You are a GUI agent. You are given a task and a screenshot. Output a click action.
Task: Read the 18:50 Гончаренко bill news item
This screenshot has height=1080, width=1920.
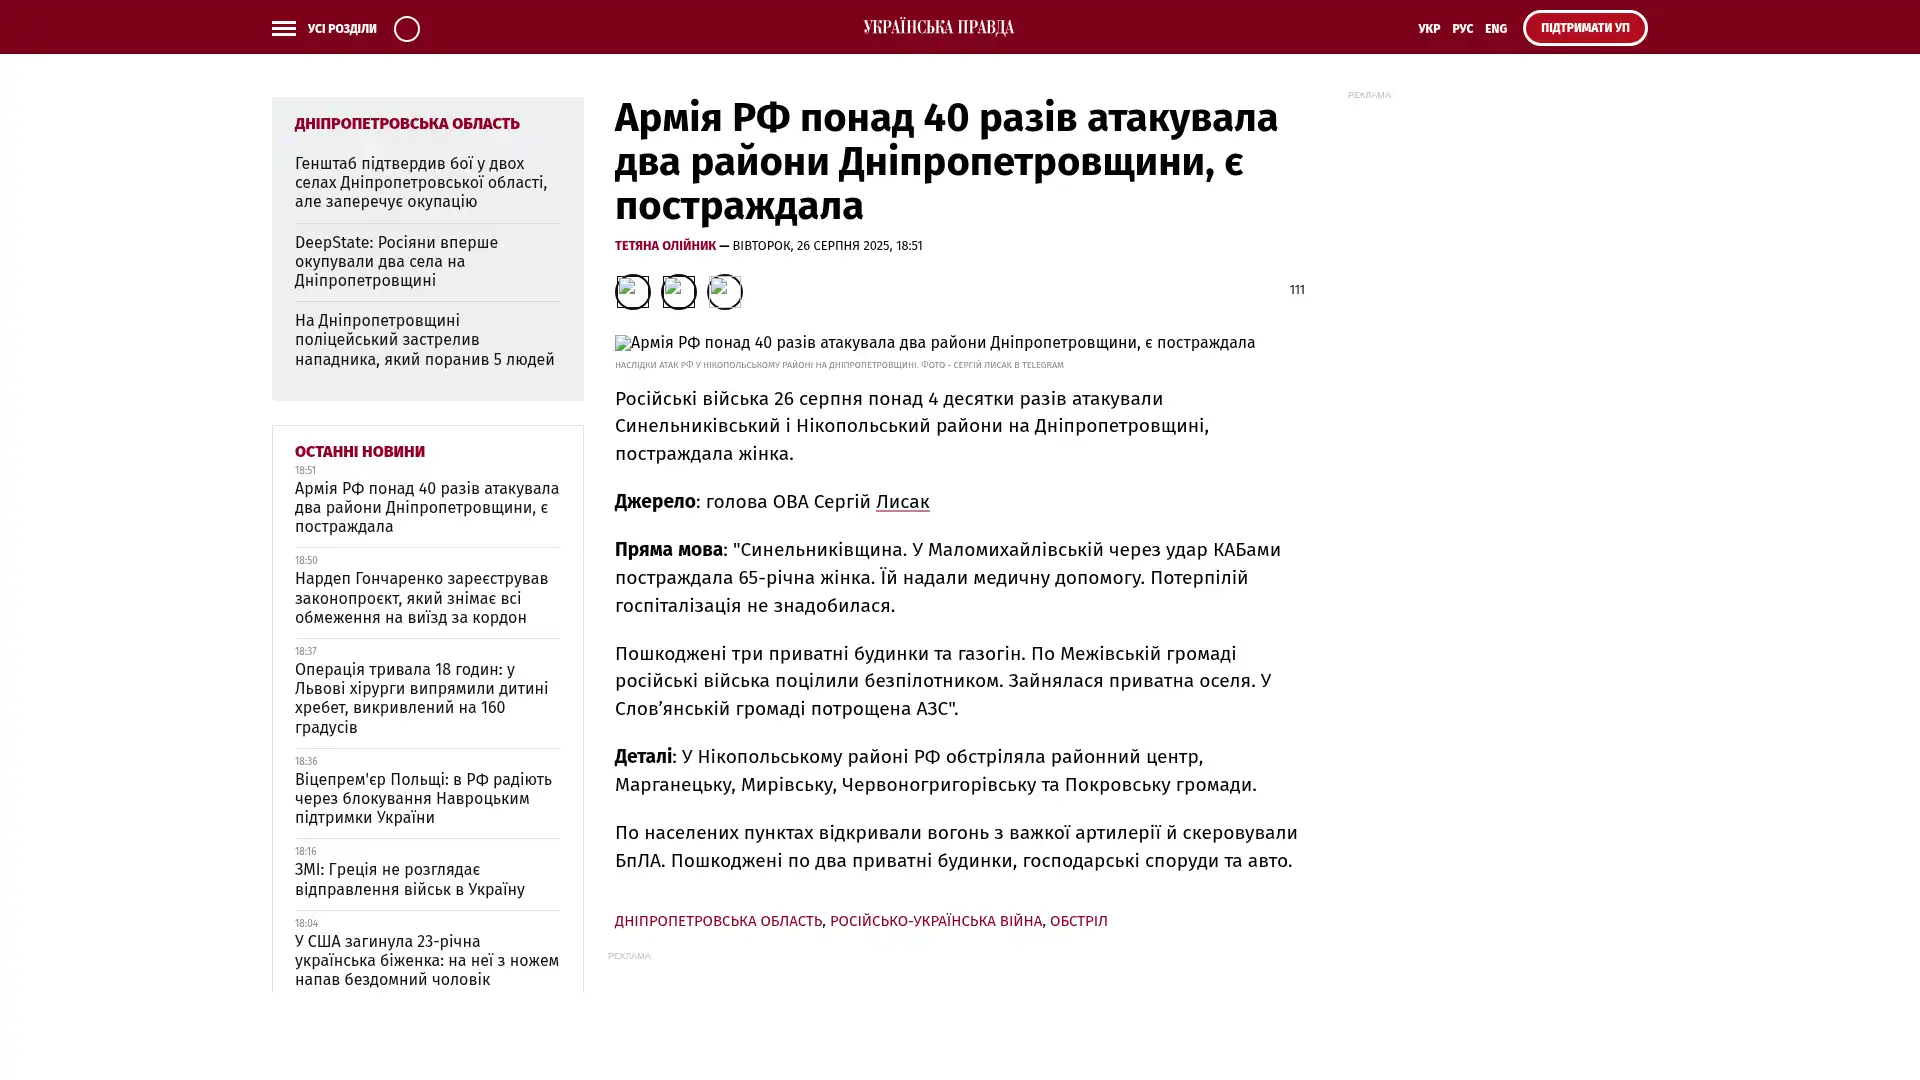tap(421, 598)
